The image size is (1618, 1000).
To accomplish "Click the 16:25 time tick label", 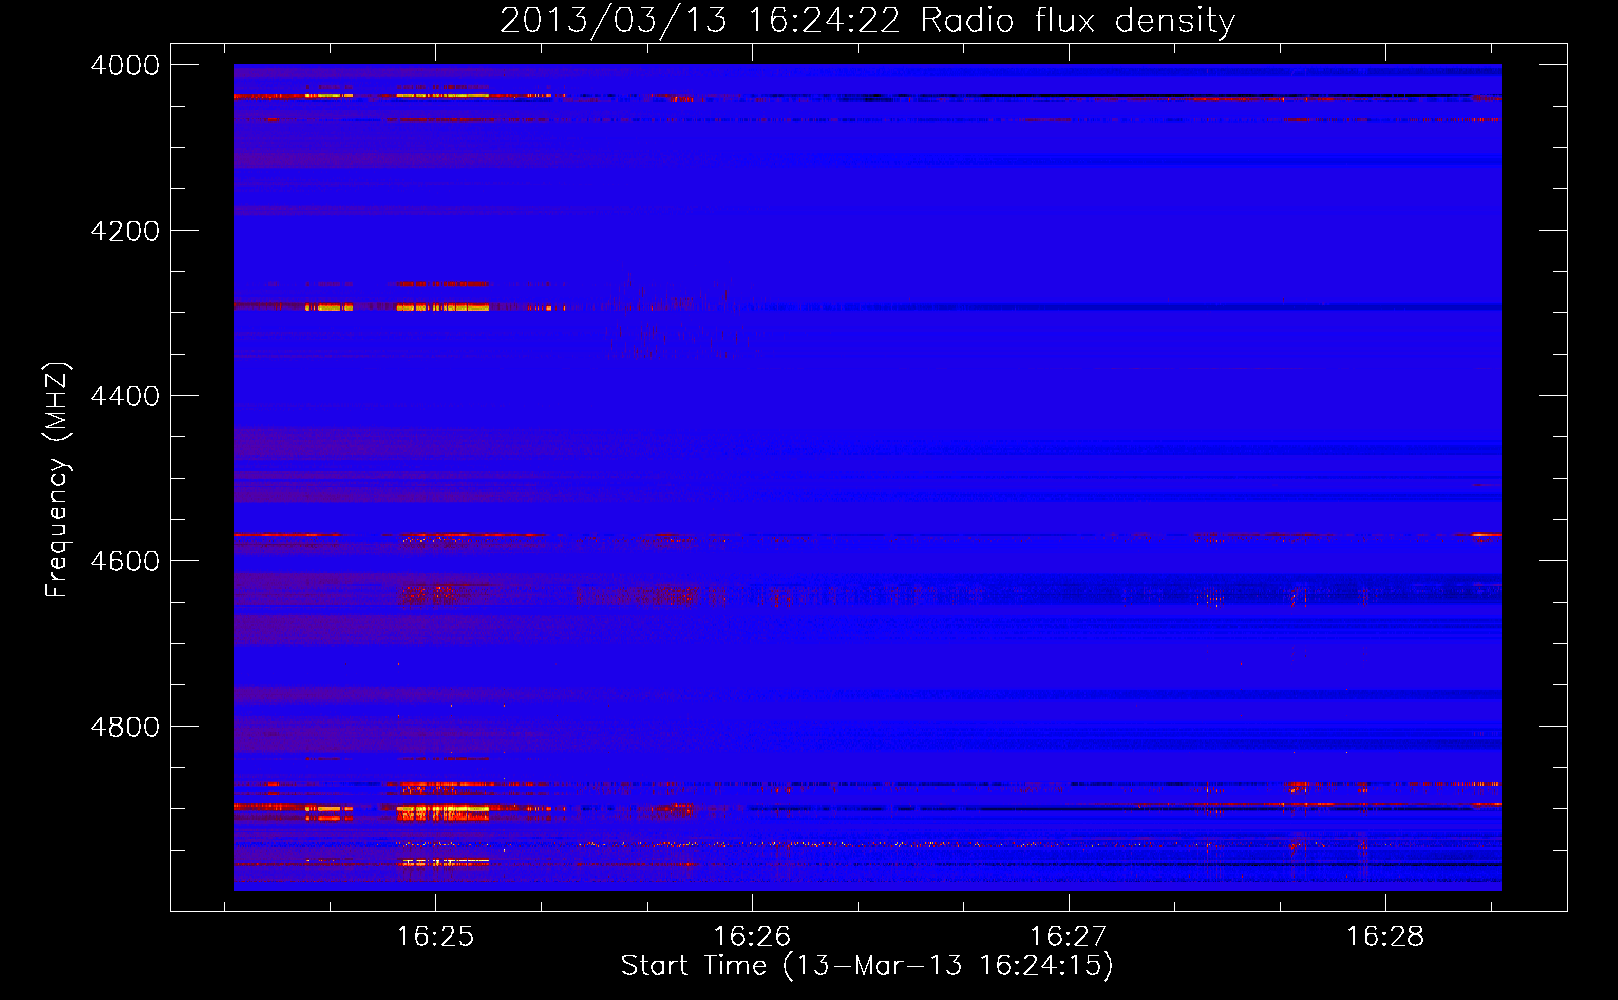I will click(435, 937).
